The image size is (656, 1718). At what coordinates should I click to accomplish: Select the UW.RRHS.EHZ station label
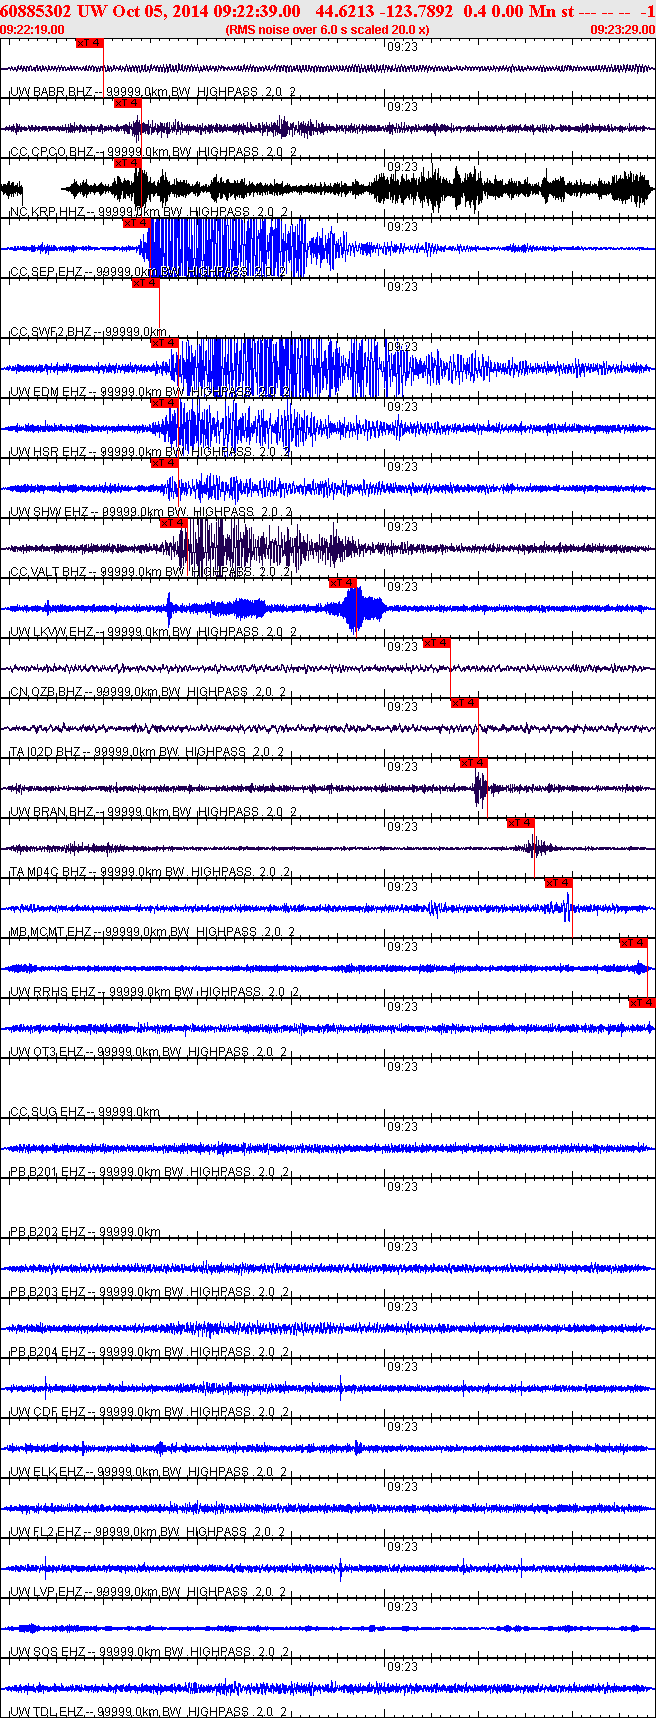pyautogui.click(x=152, y=992)
